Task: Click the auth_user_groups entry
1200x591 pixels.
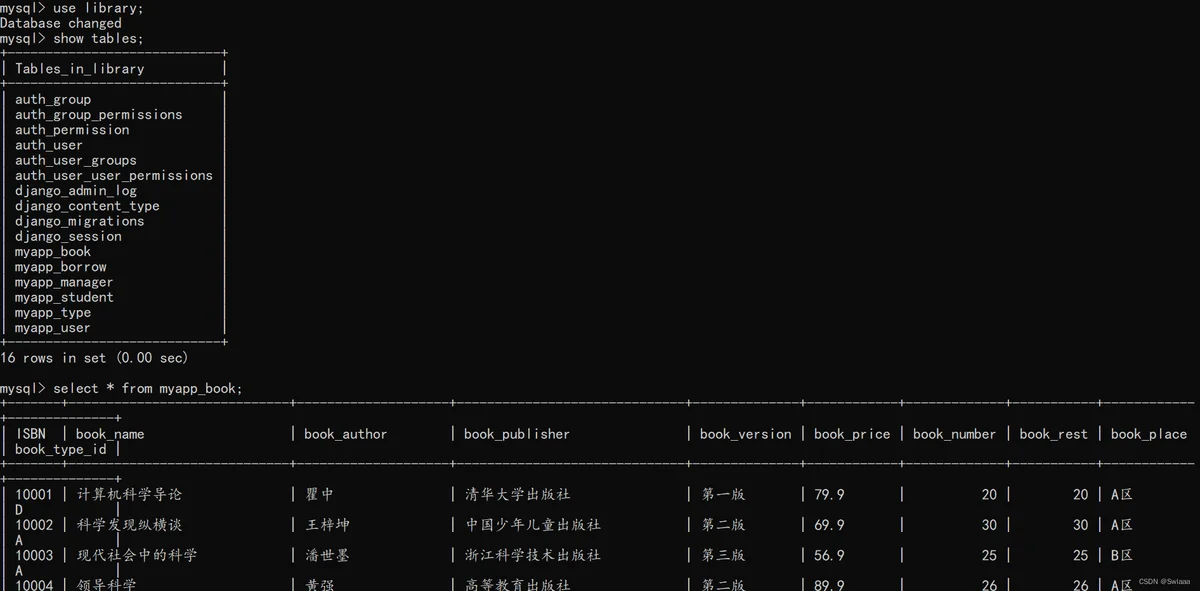Action: click(x=76, y=160)
